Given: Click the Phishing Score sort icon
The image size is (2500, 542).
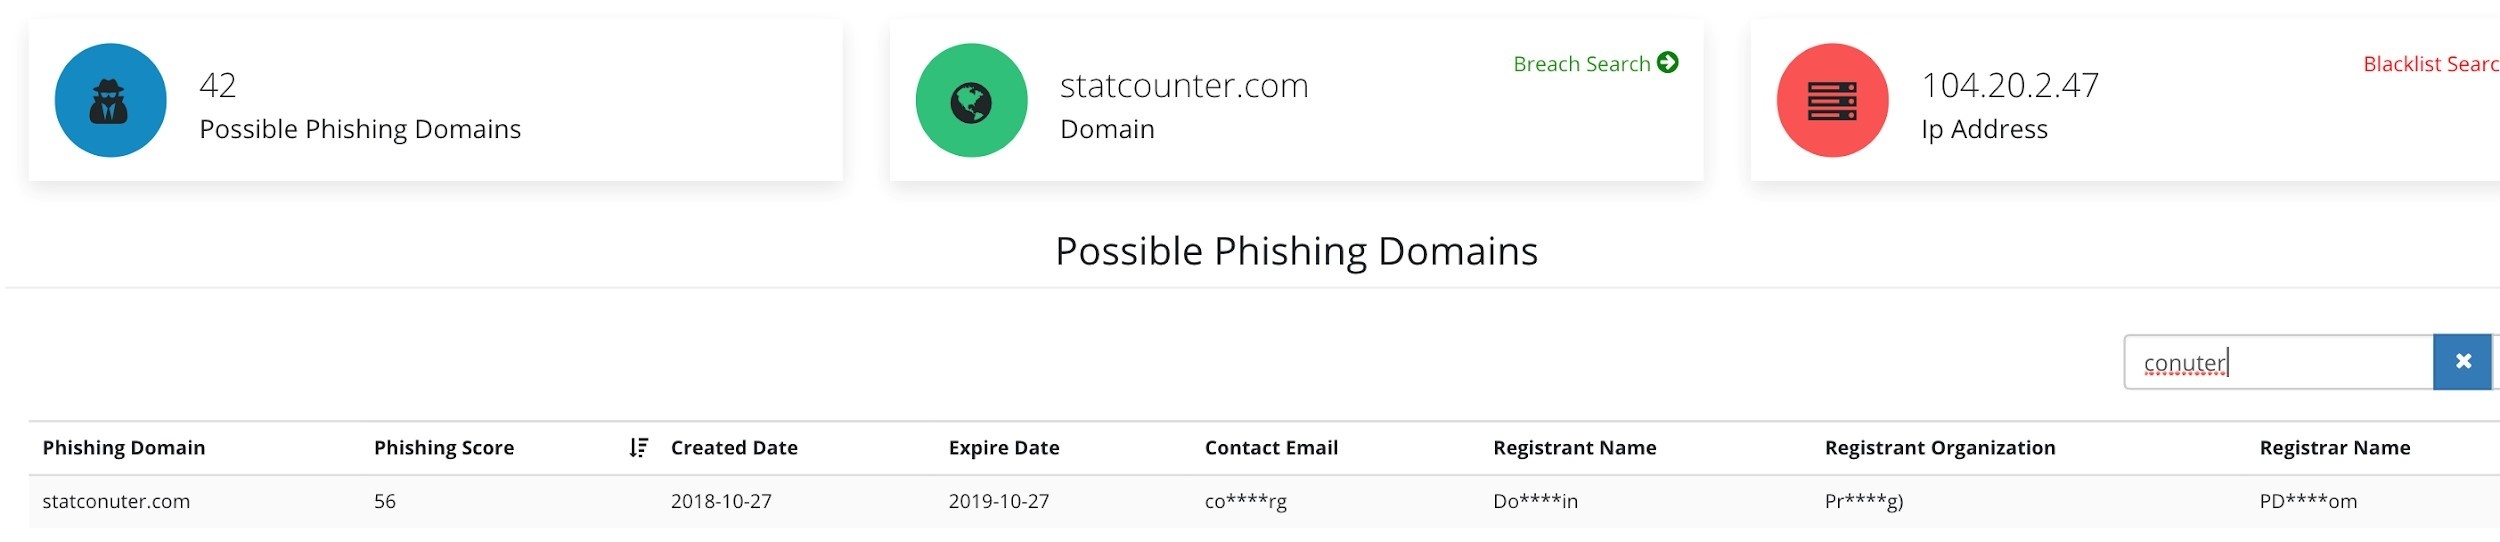Looking at the screenshot, I should pos(638,448).
